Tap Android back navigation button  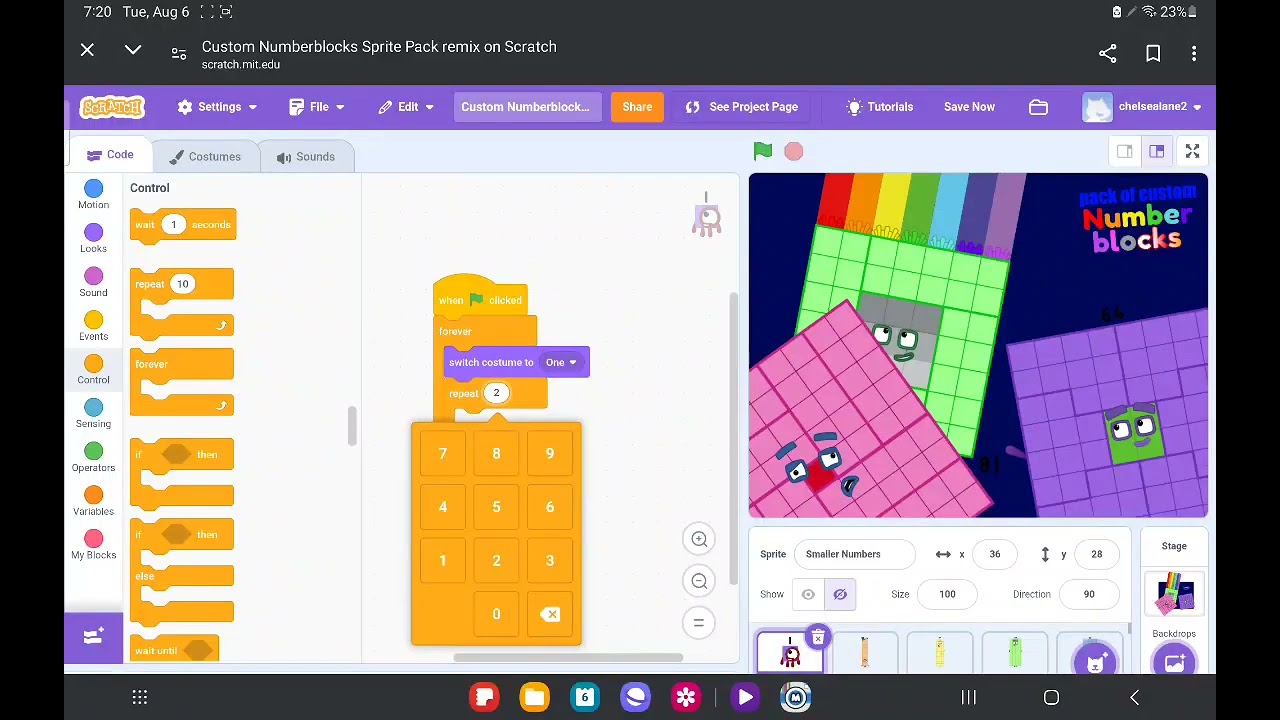click(1134, 698)
